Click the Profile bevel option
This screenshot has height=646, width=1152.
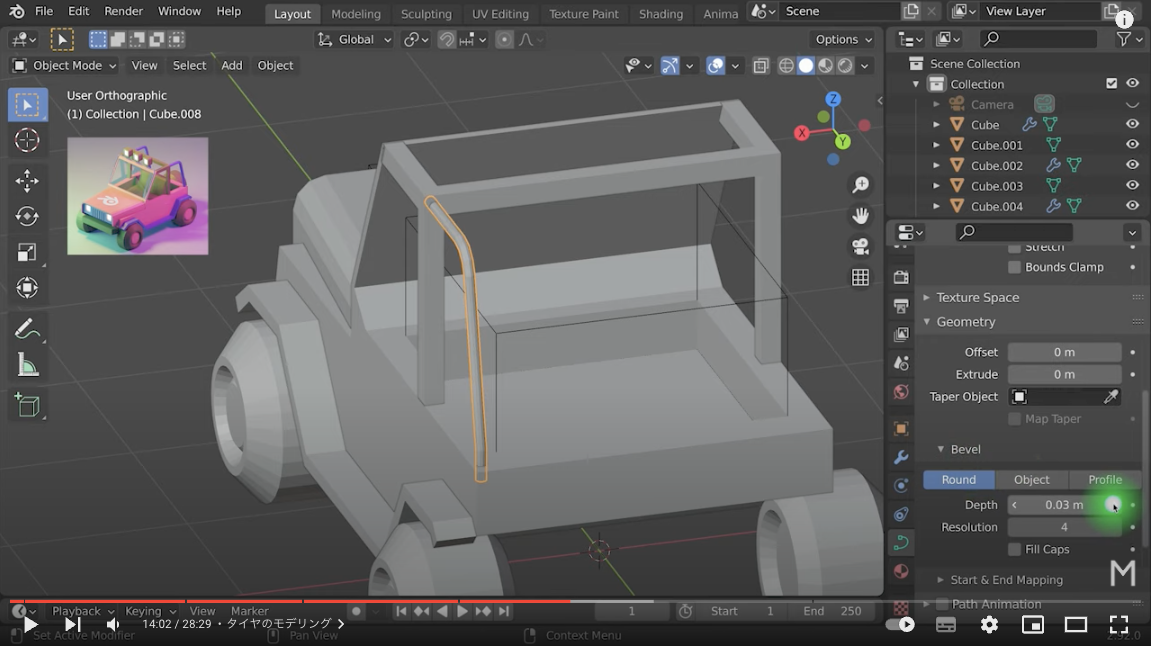point(1104,479)
